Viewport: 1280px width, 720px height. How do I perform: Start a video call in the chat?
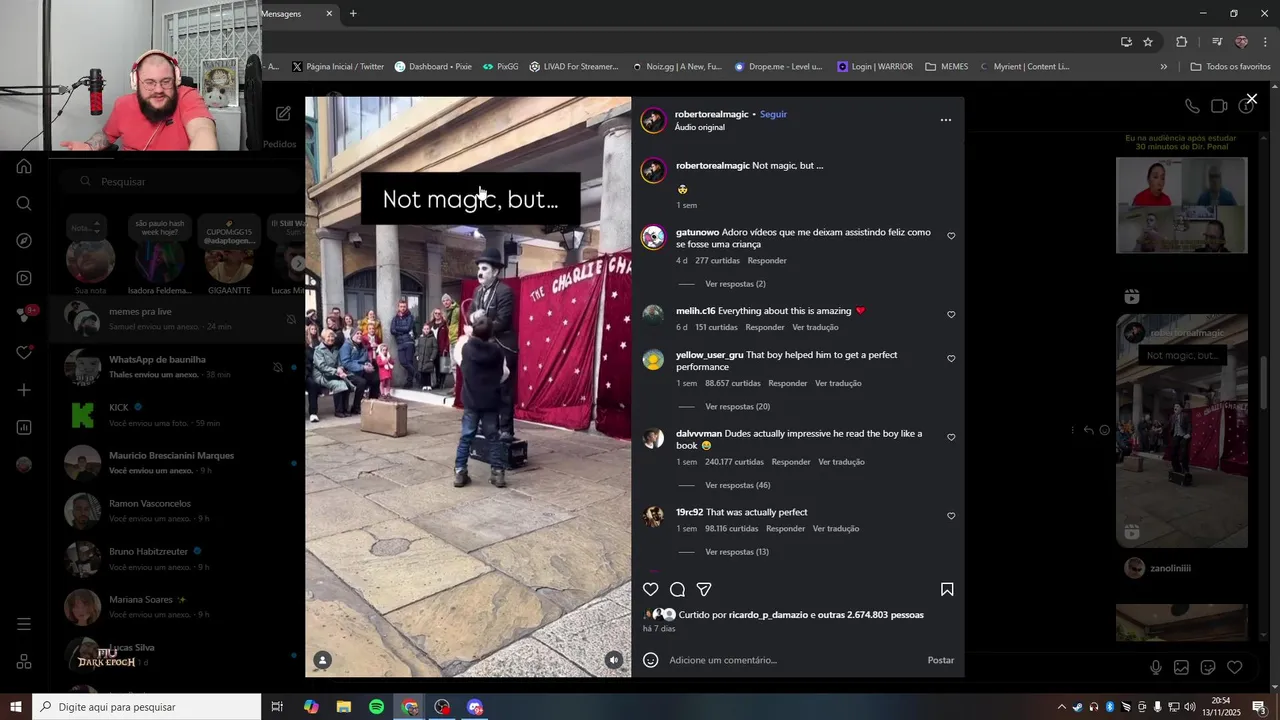[1219, 106]
